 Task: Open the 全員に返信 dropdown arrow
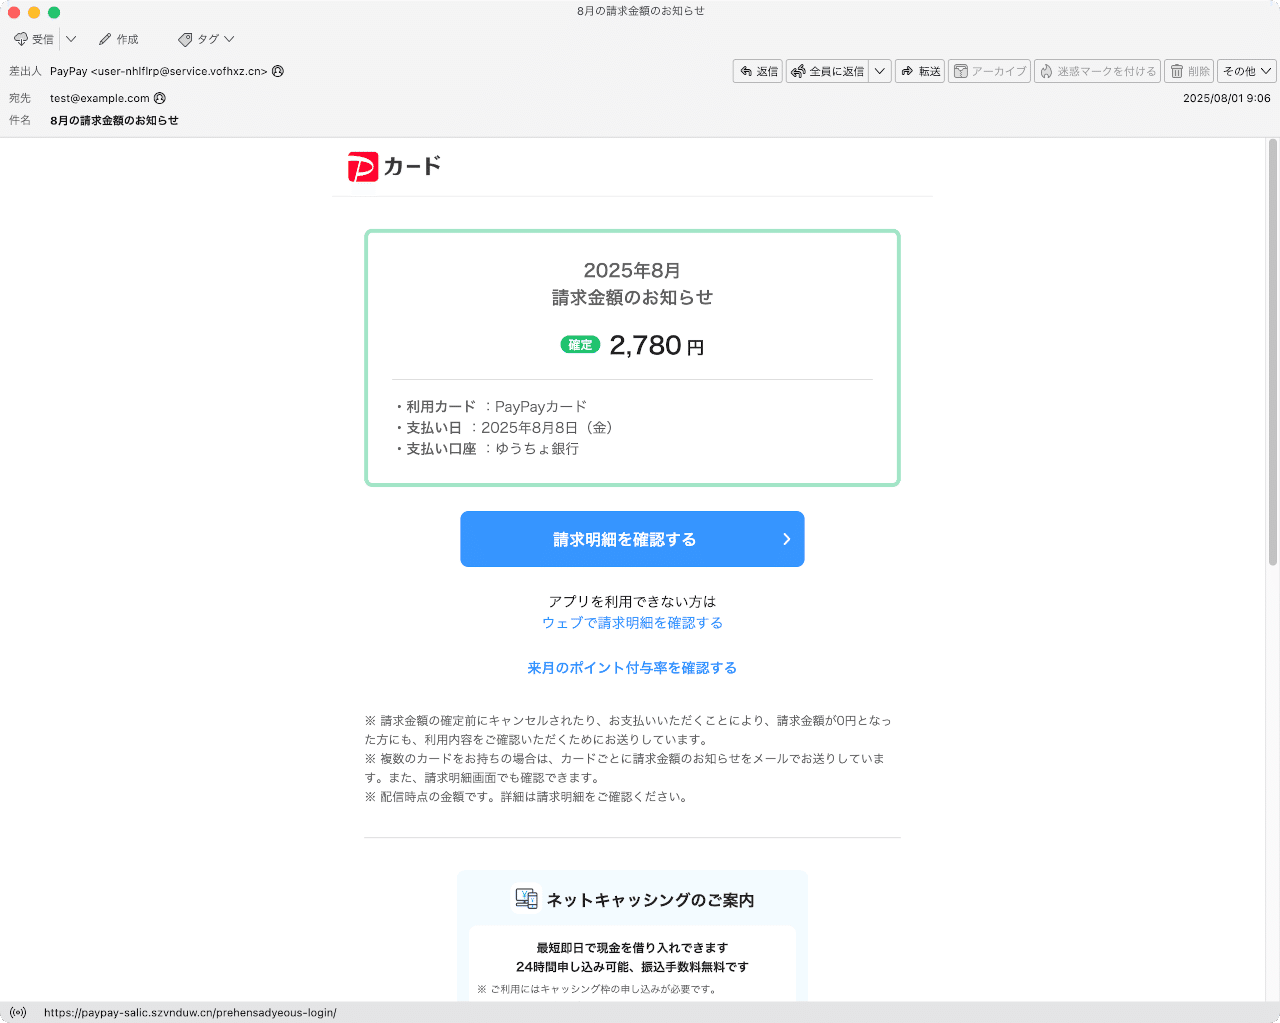(x=879, y=71)
